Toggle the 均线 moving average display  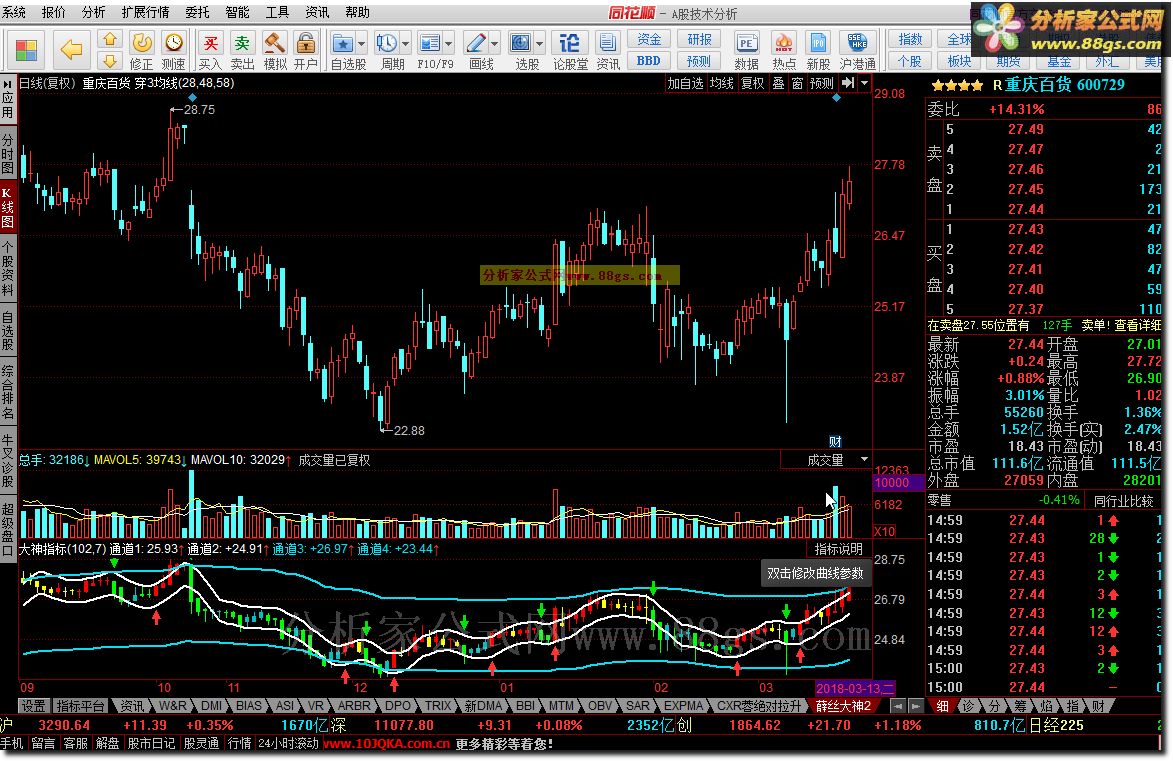[722, 83]
